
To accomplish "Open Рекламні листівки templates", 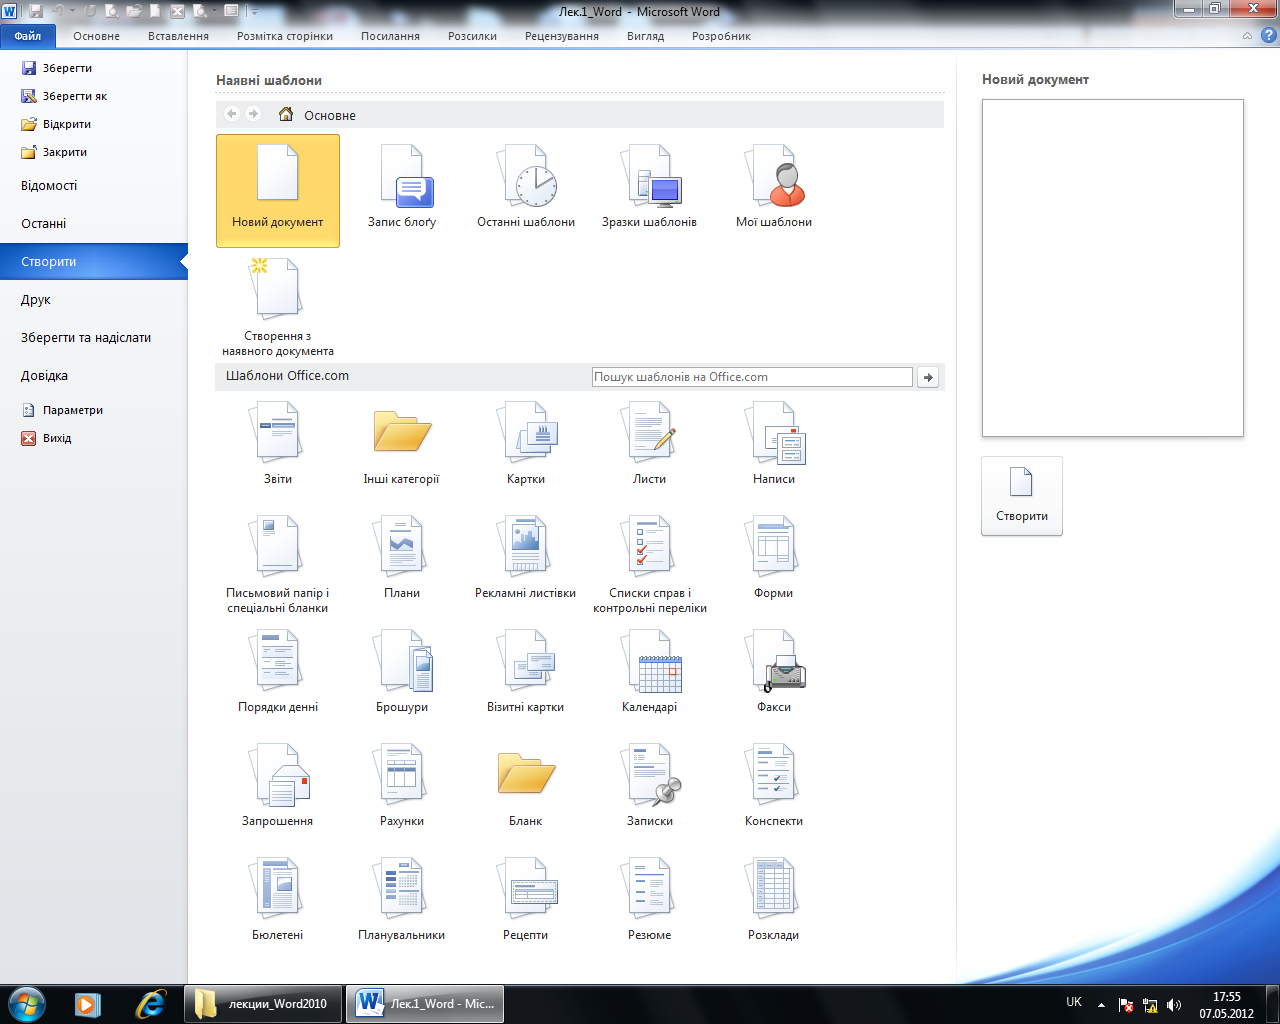I will point(526,557).
